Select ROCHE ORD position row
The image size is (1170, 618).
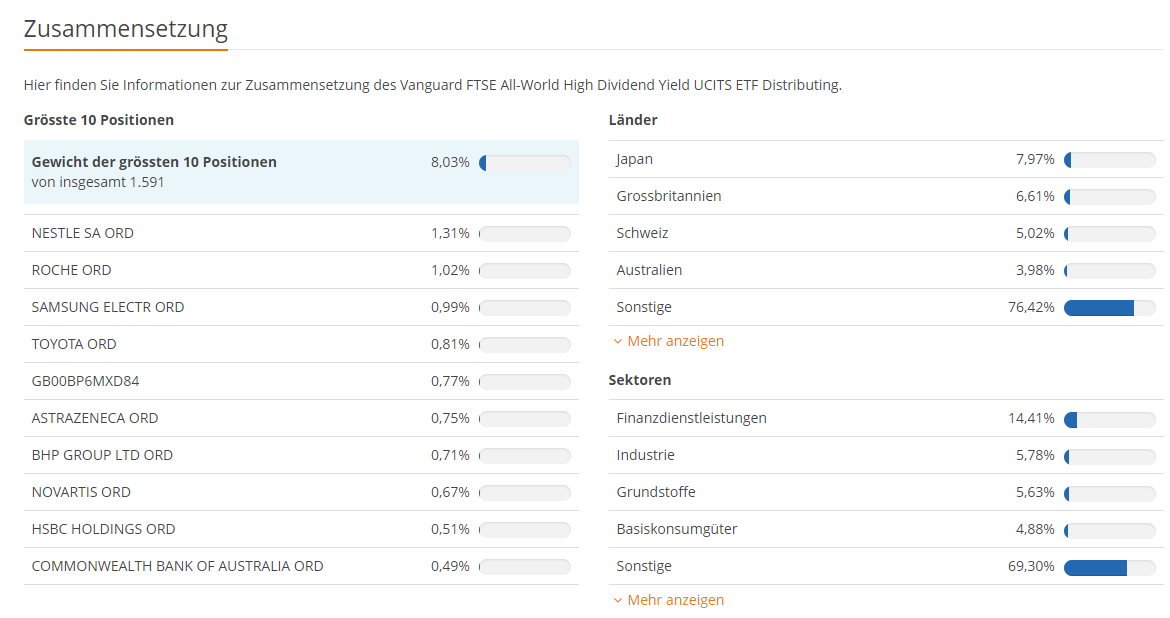click(301, 270)
